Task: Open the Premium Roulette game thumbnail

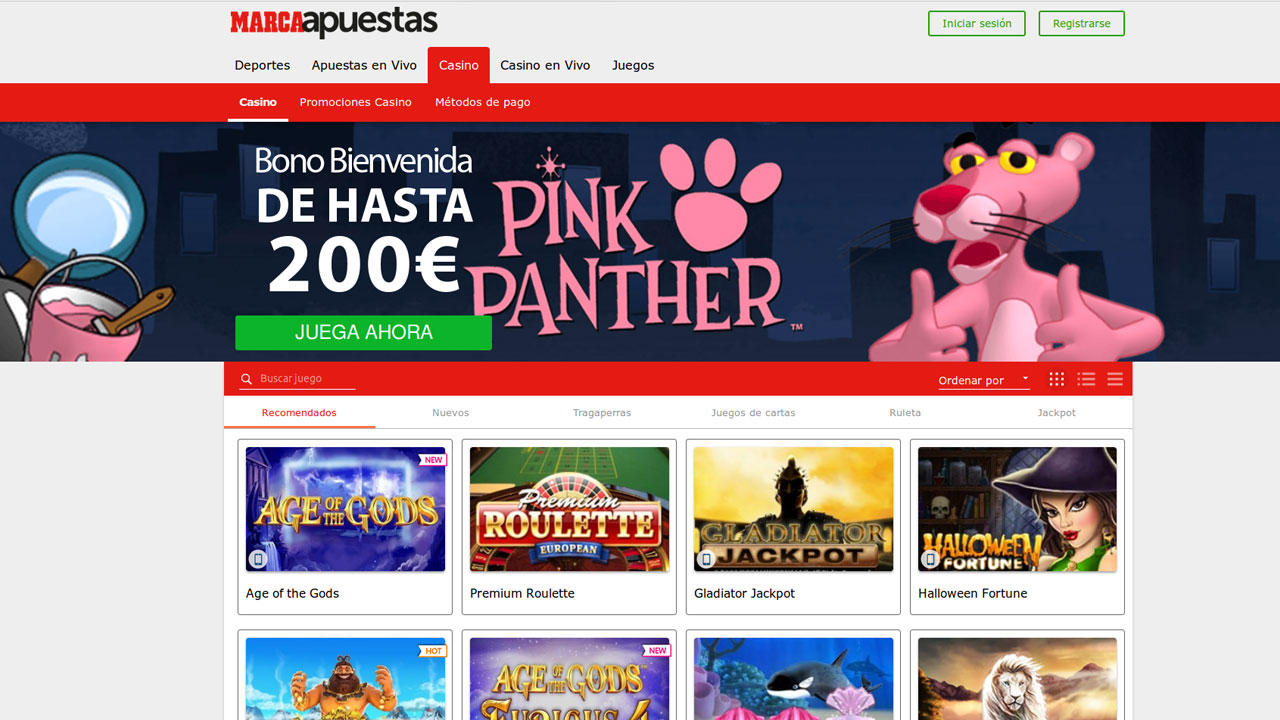Action: coord(569,509)
